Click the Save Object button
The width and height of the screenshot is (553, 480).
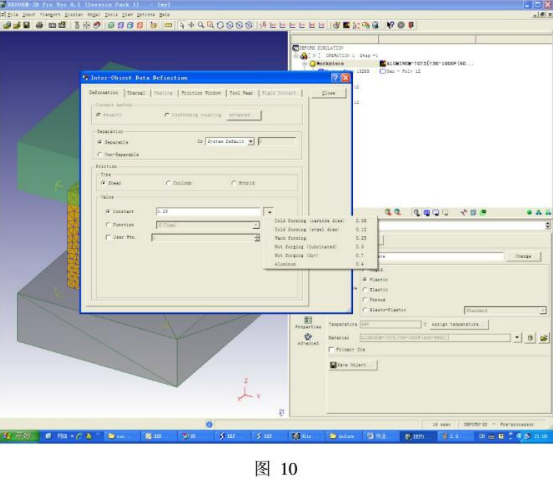pos(353,365)
